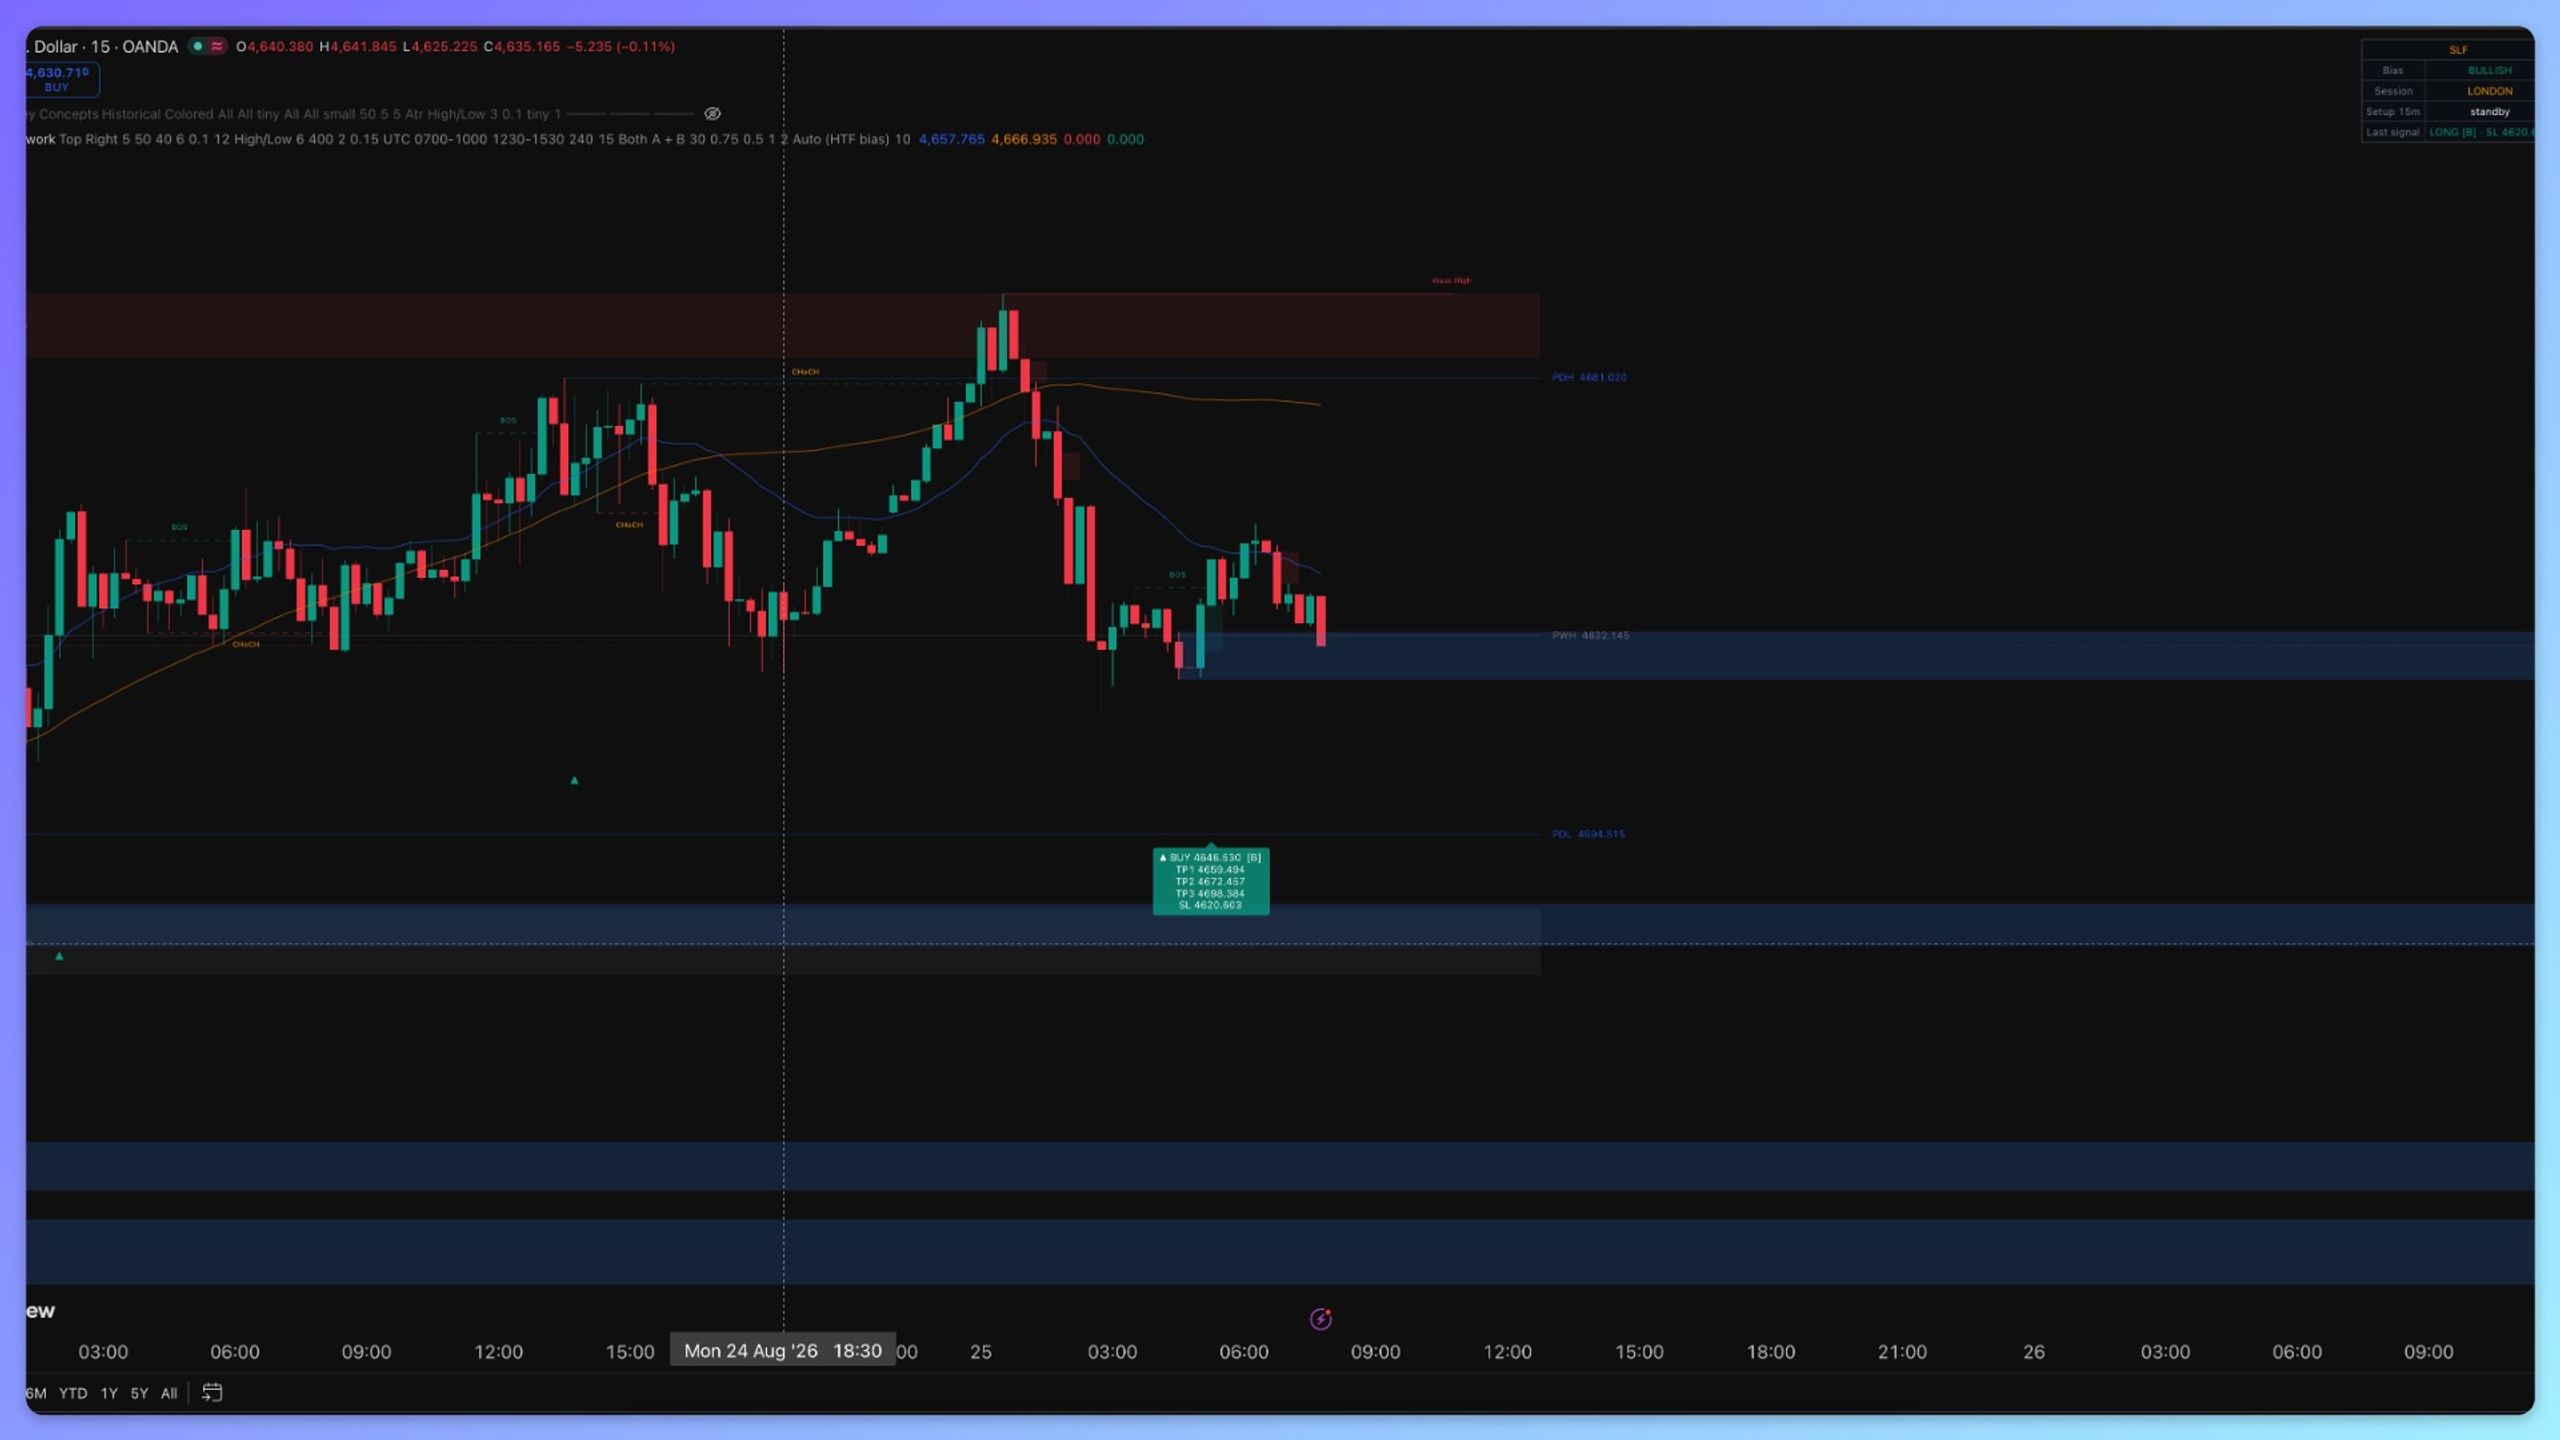Click the teal up-arrow signal marker below 12:00 candles
2560x1440 pixels.
click(574, 780)
